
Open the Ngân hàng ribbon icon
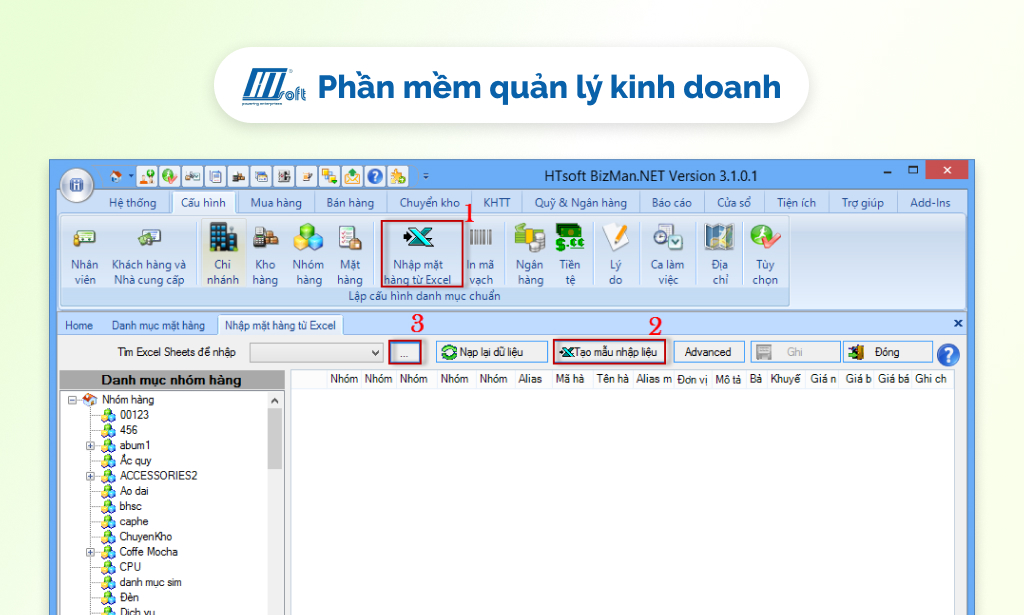coord(530,255)
